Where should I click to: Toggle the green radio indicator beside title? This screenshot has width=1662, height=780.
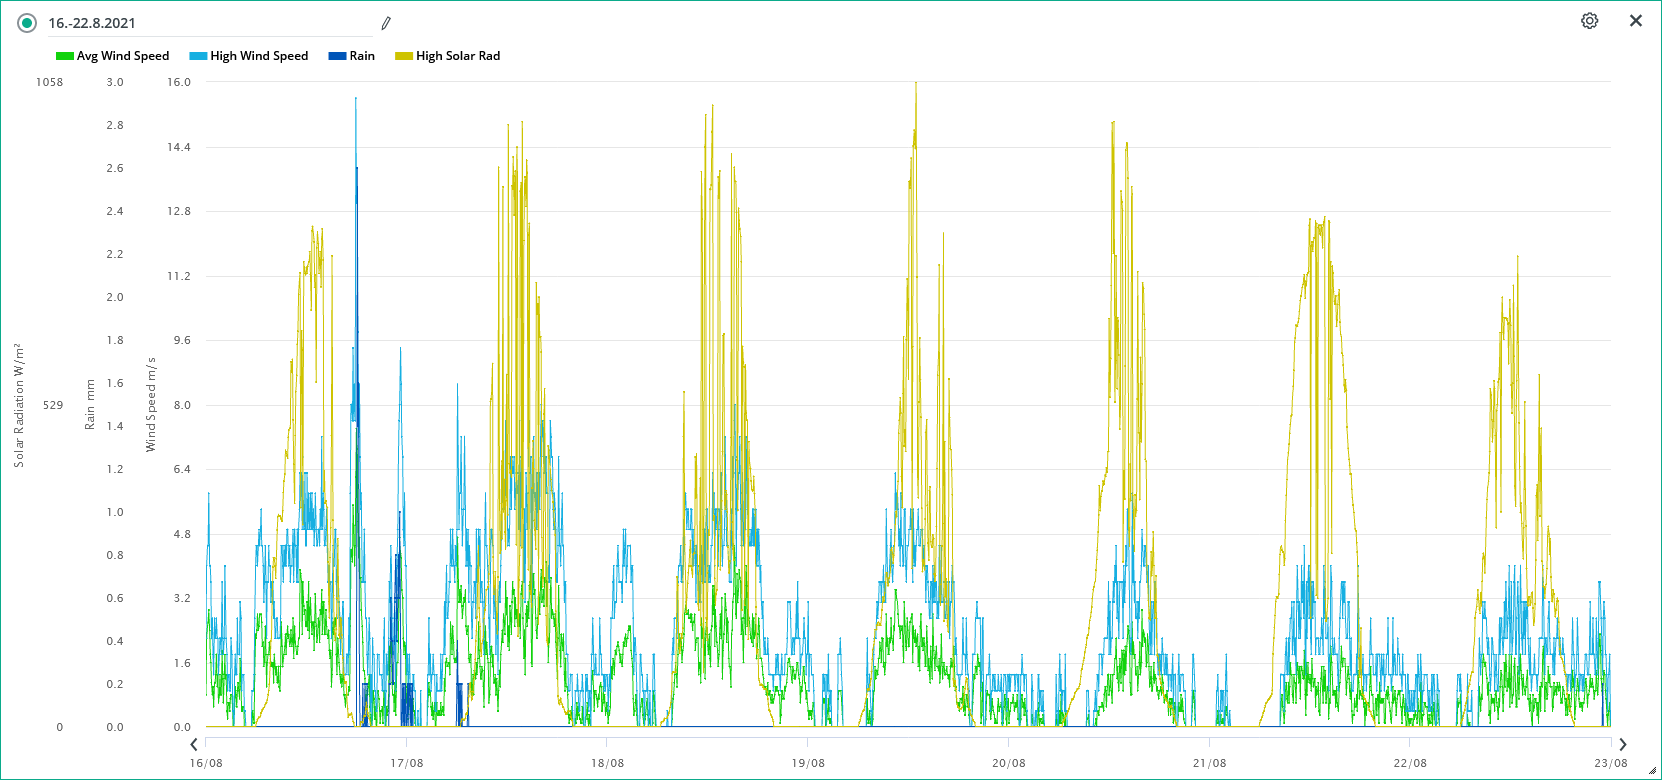[27, 23]
